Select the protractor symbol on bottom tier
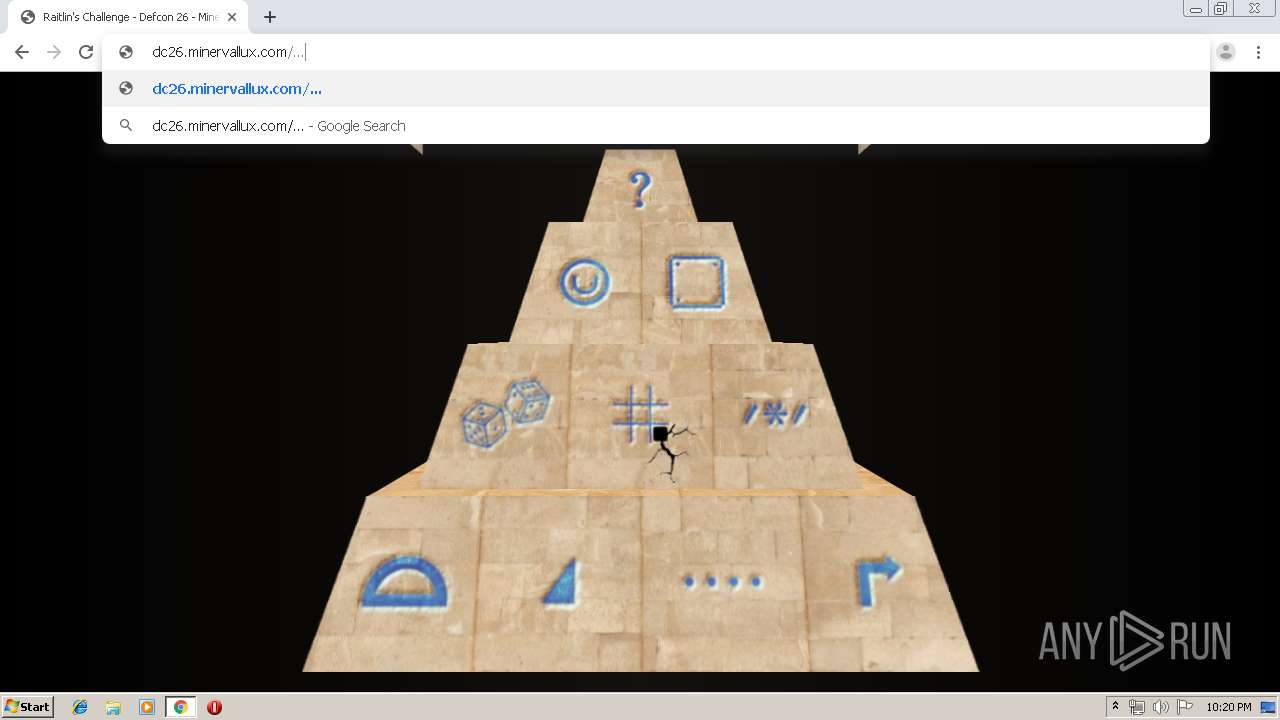This screenshot has height=720, width=1280. tap(403, 582)
